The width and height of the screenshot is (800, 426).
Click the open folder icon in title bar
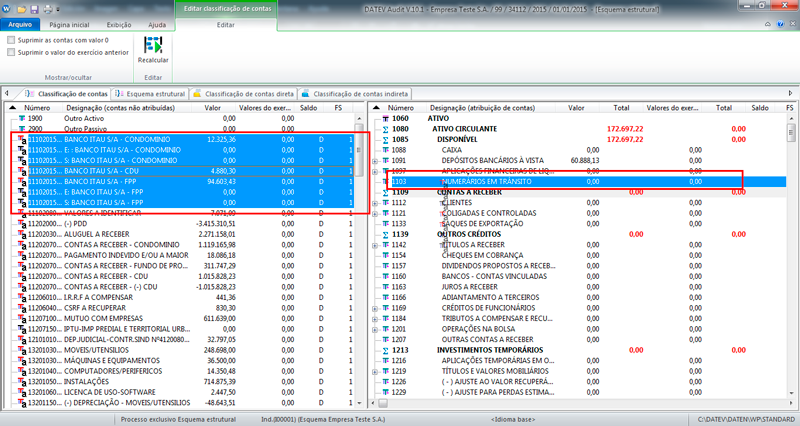click(20, 8)
